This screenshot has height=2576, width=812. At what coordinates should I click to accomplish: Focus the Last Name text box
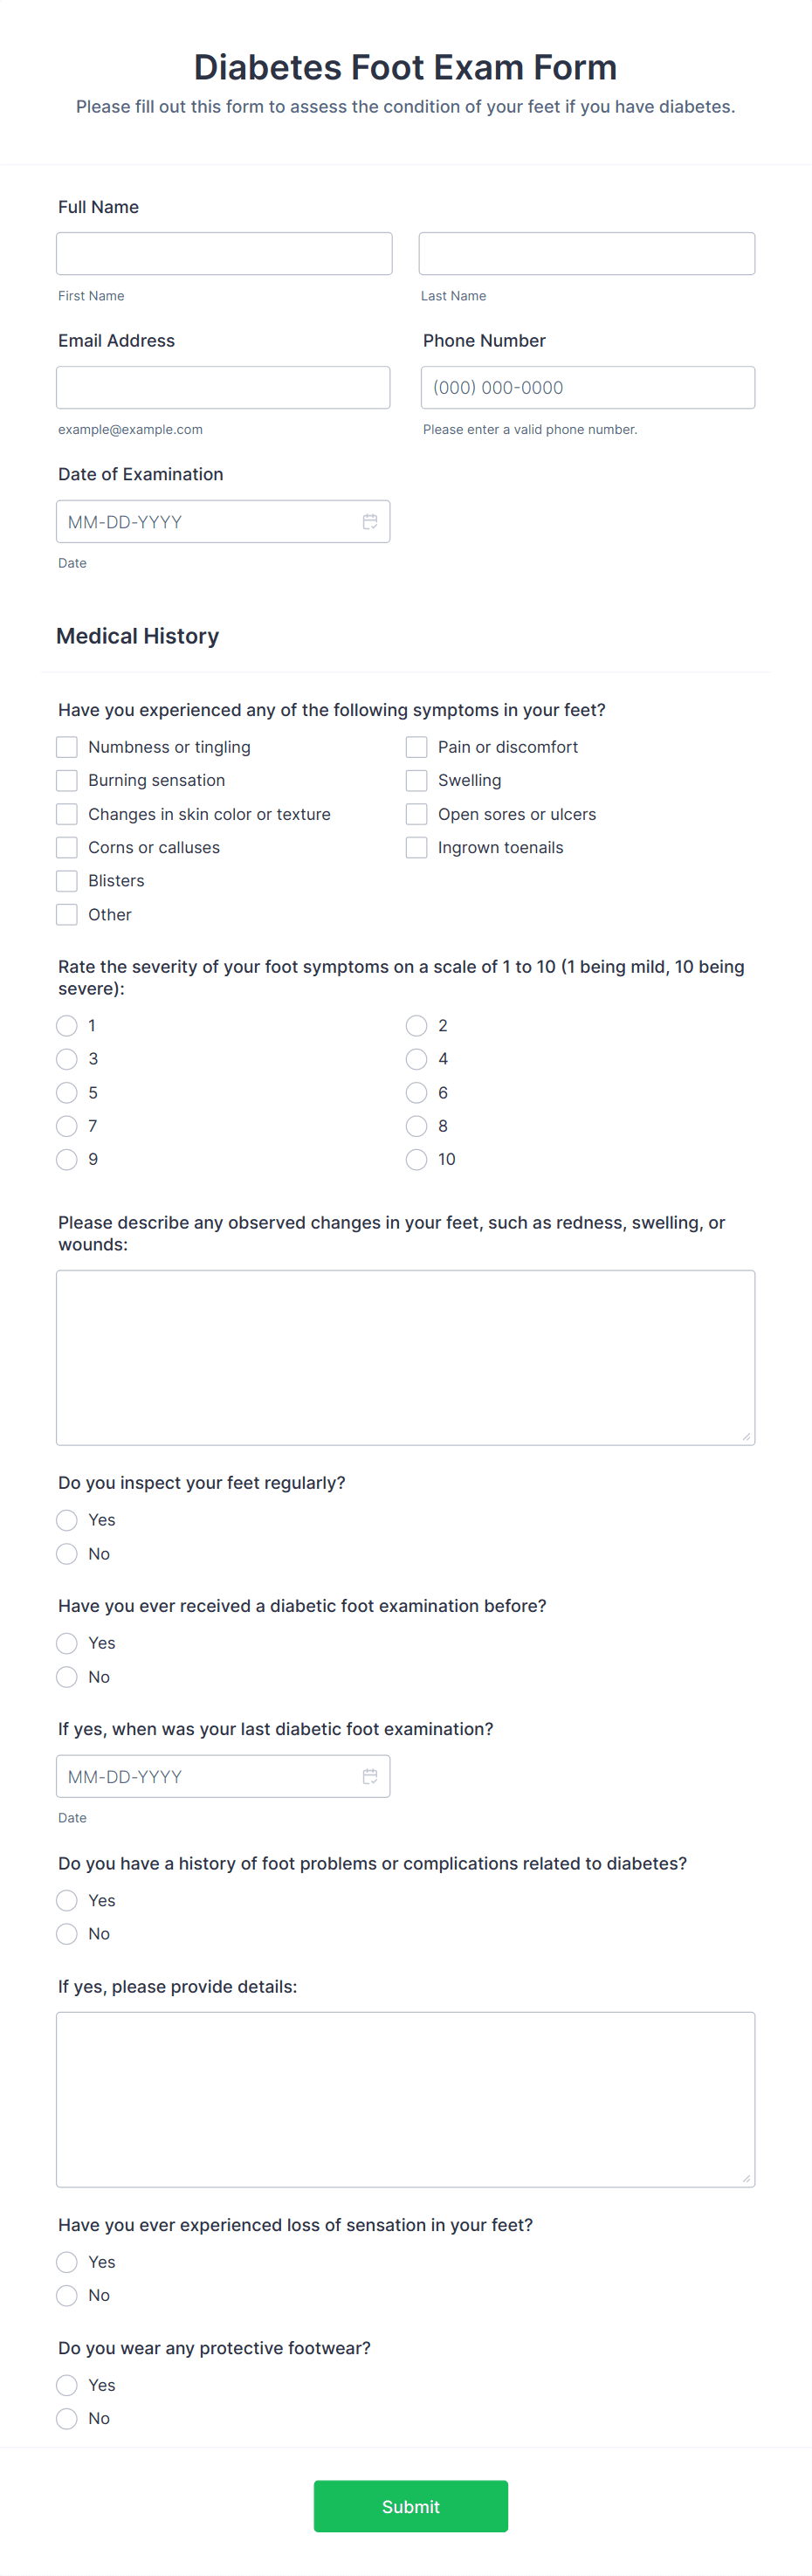click(x=586, y=254)
